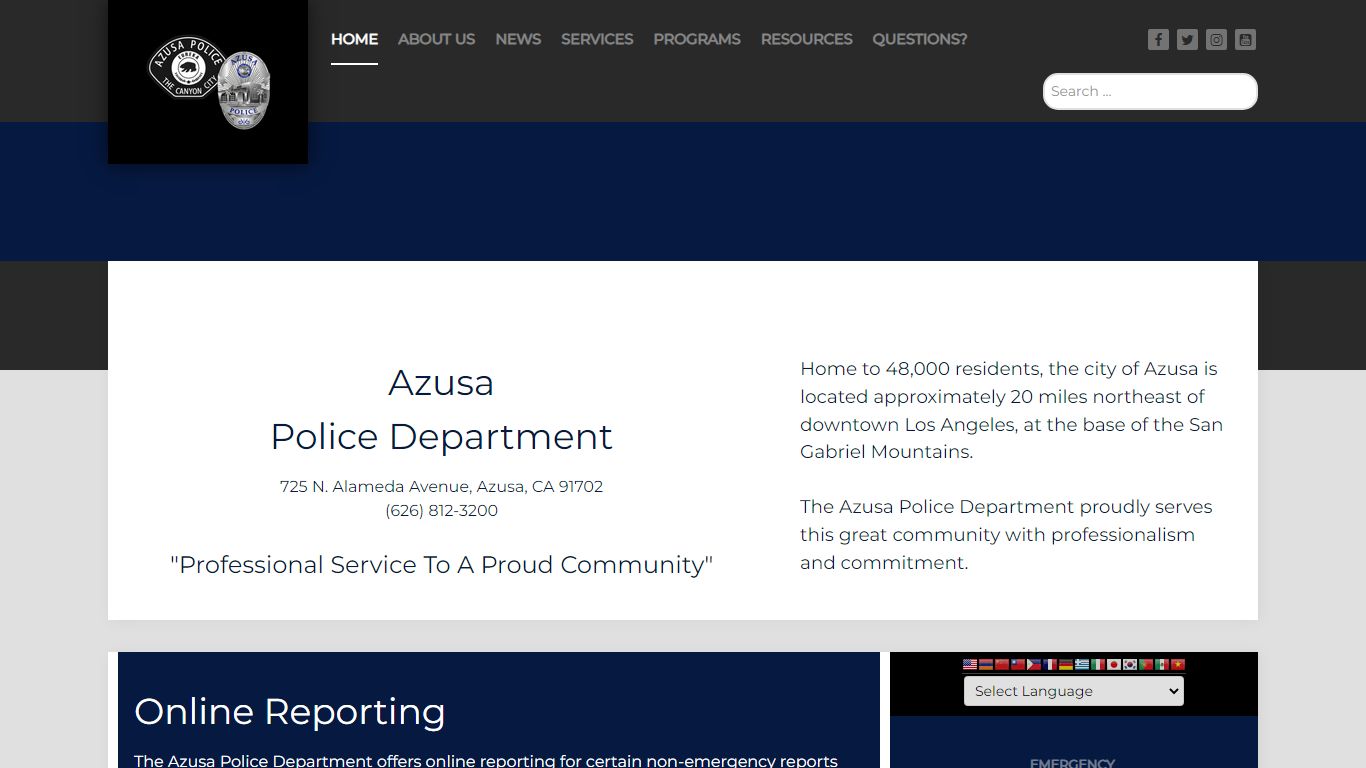Click the Police Department heading text
1366x768 pixels.
tap(441, 437)
